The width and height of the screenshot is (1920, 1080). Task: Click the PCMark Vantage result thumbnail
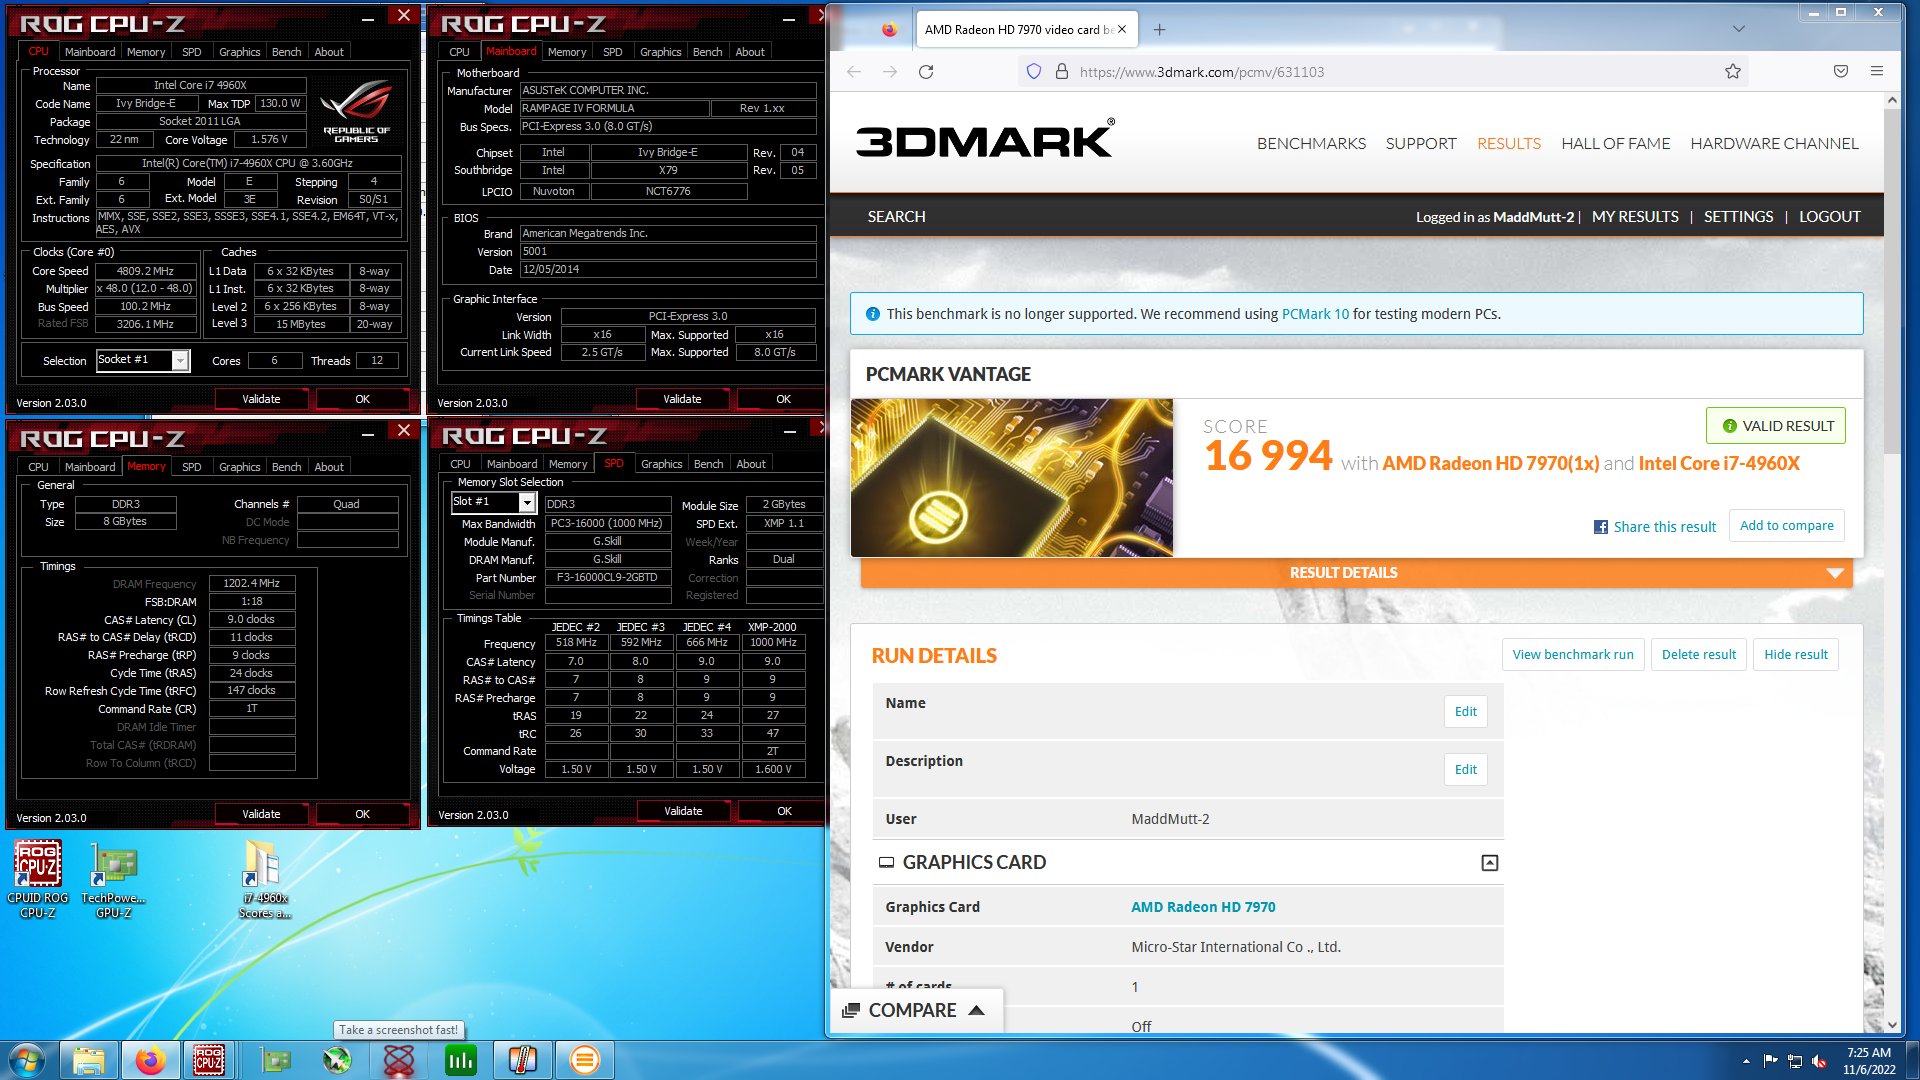tap(1012, 478)
